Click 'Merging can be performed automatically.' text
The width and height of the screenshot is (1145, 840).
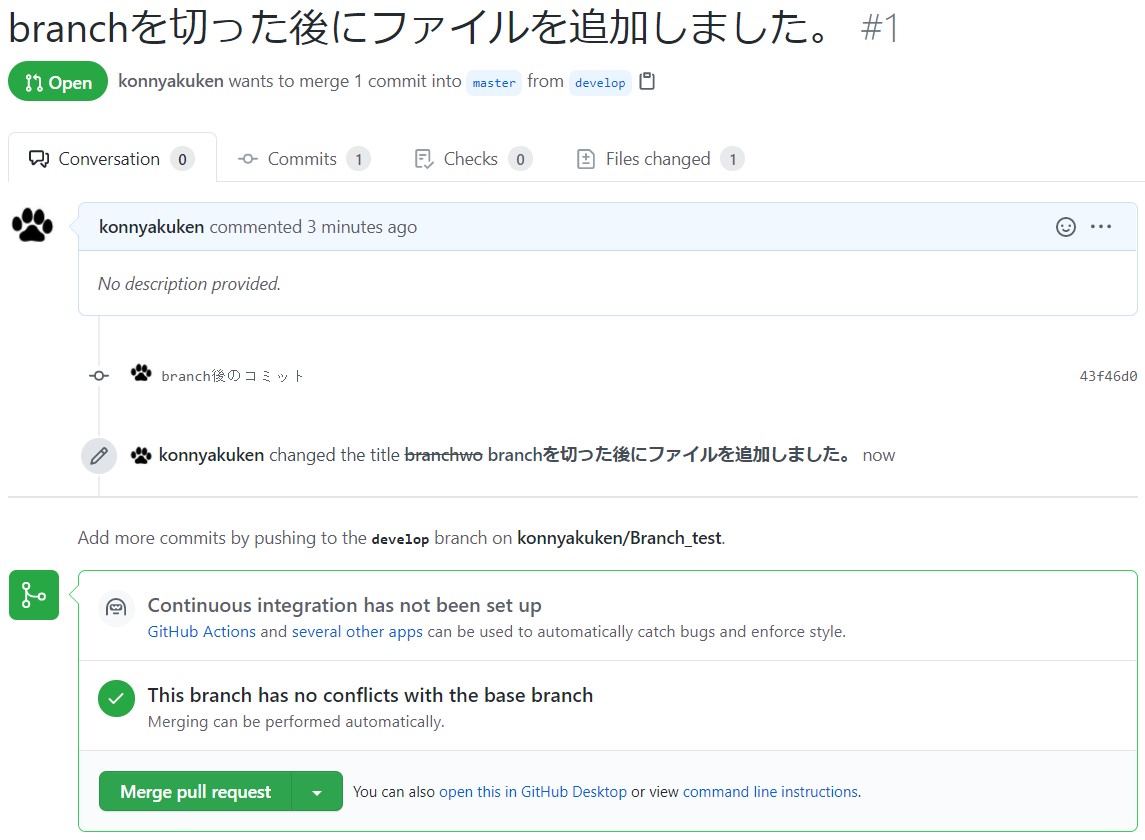tap(296, 722)
